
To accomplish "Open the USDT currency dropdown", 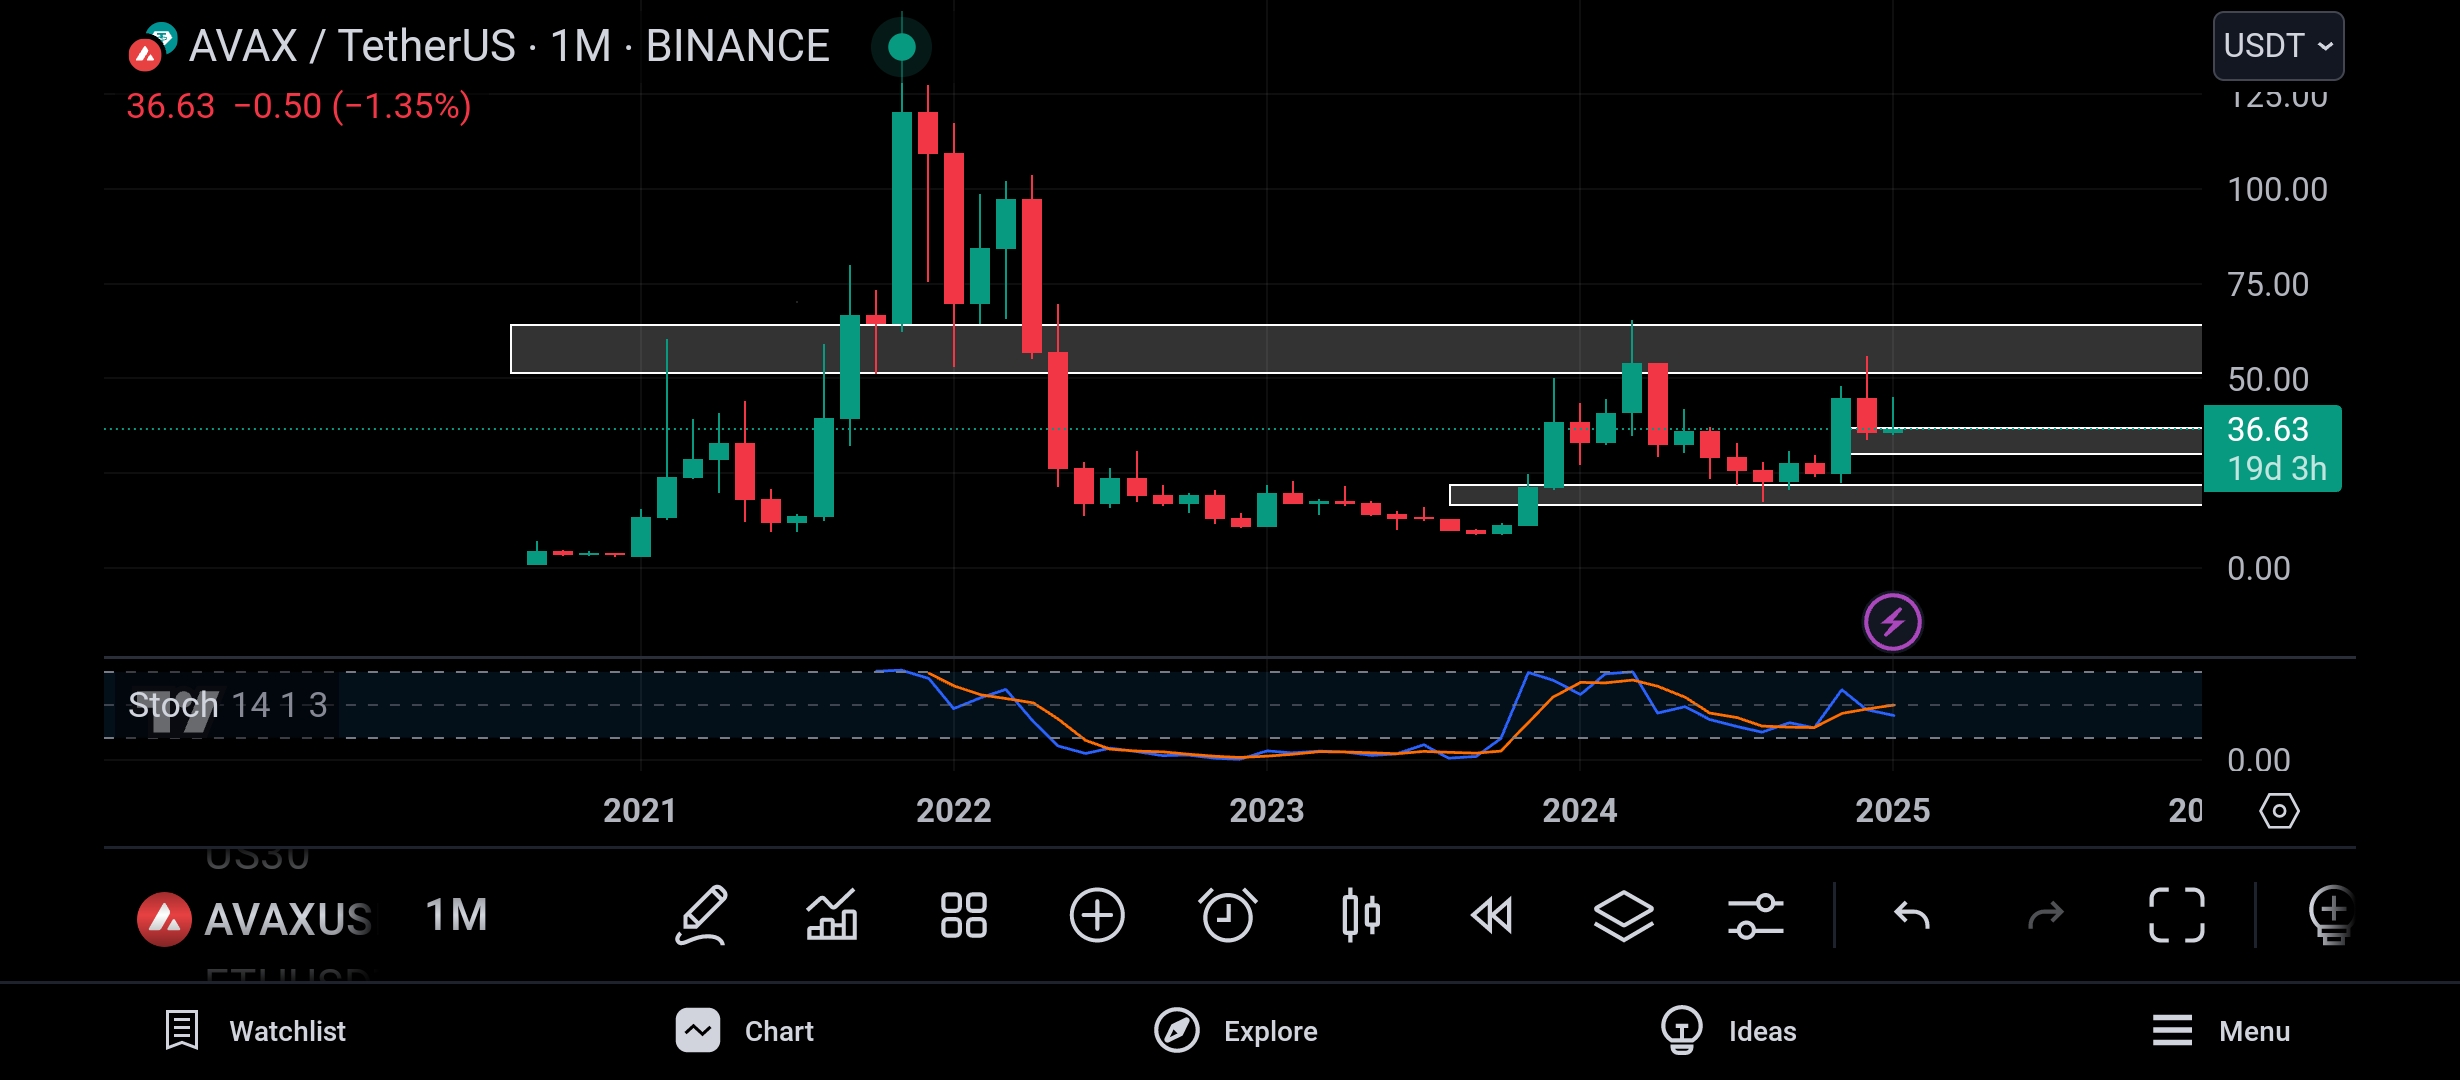I will coord(2278,46).
